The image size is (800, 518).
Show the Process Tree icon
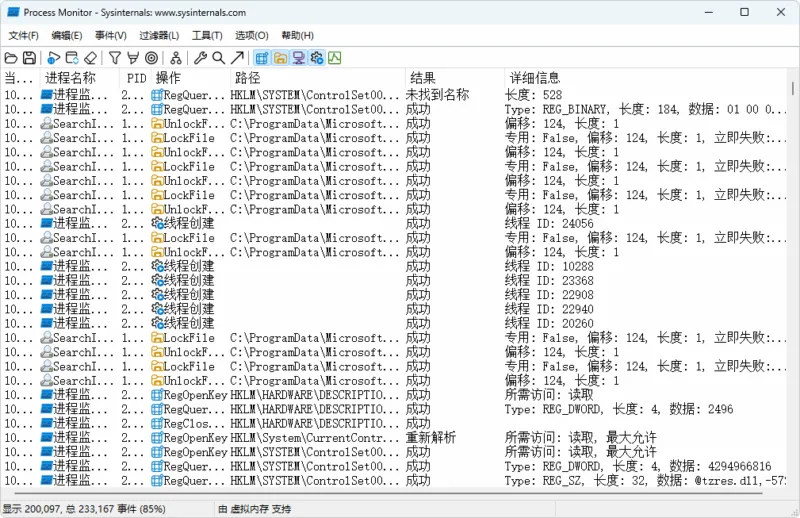pyautogui.click(x=176, y=58)
